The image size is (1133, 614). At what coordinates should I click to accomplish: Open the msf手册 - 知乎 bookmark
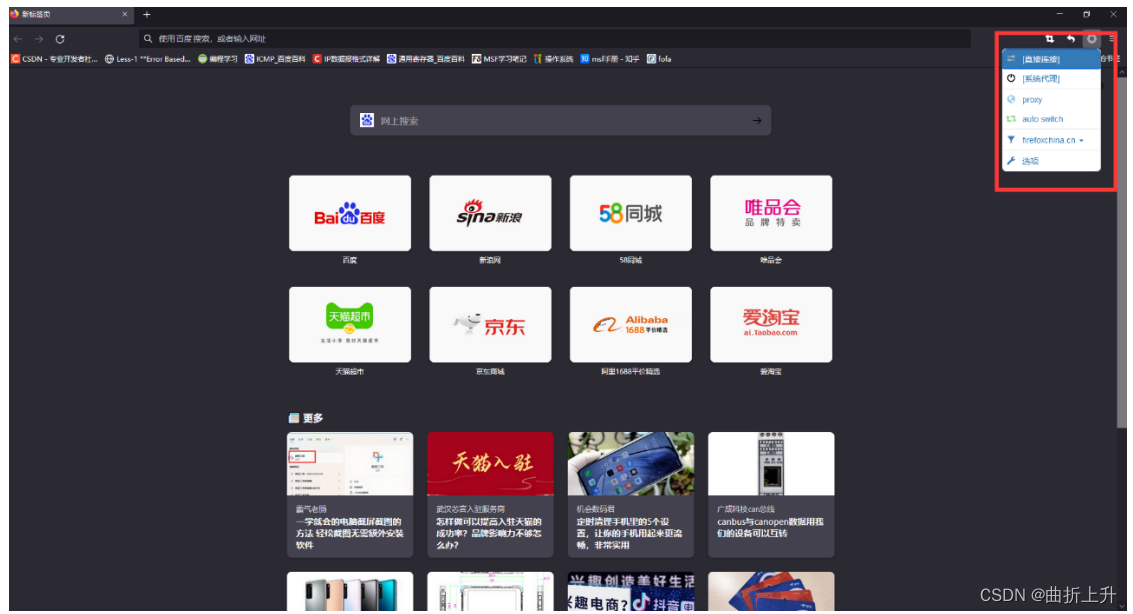[x=610, y=59]
